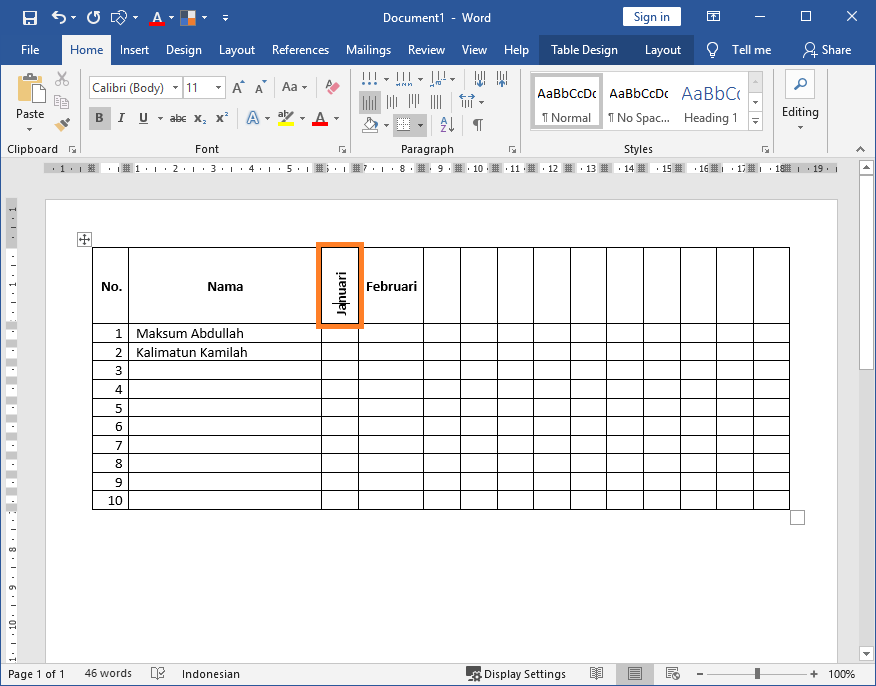Switch to Web Layout view
The height and width of the screenshot is (686, 876).
(673, 674)
